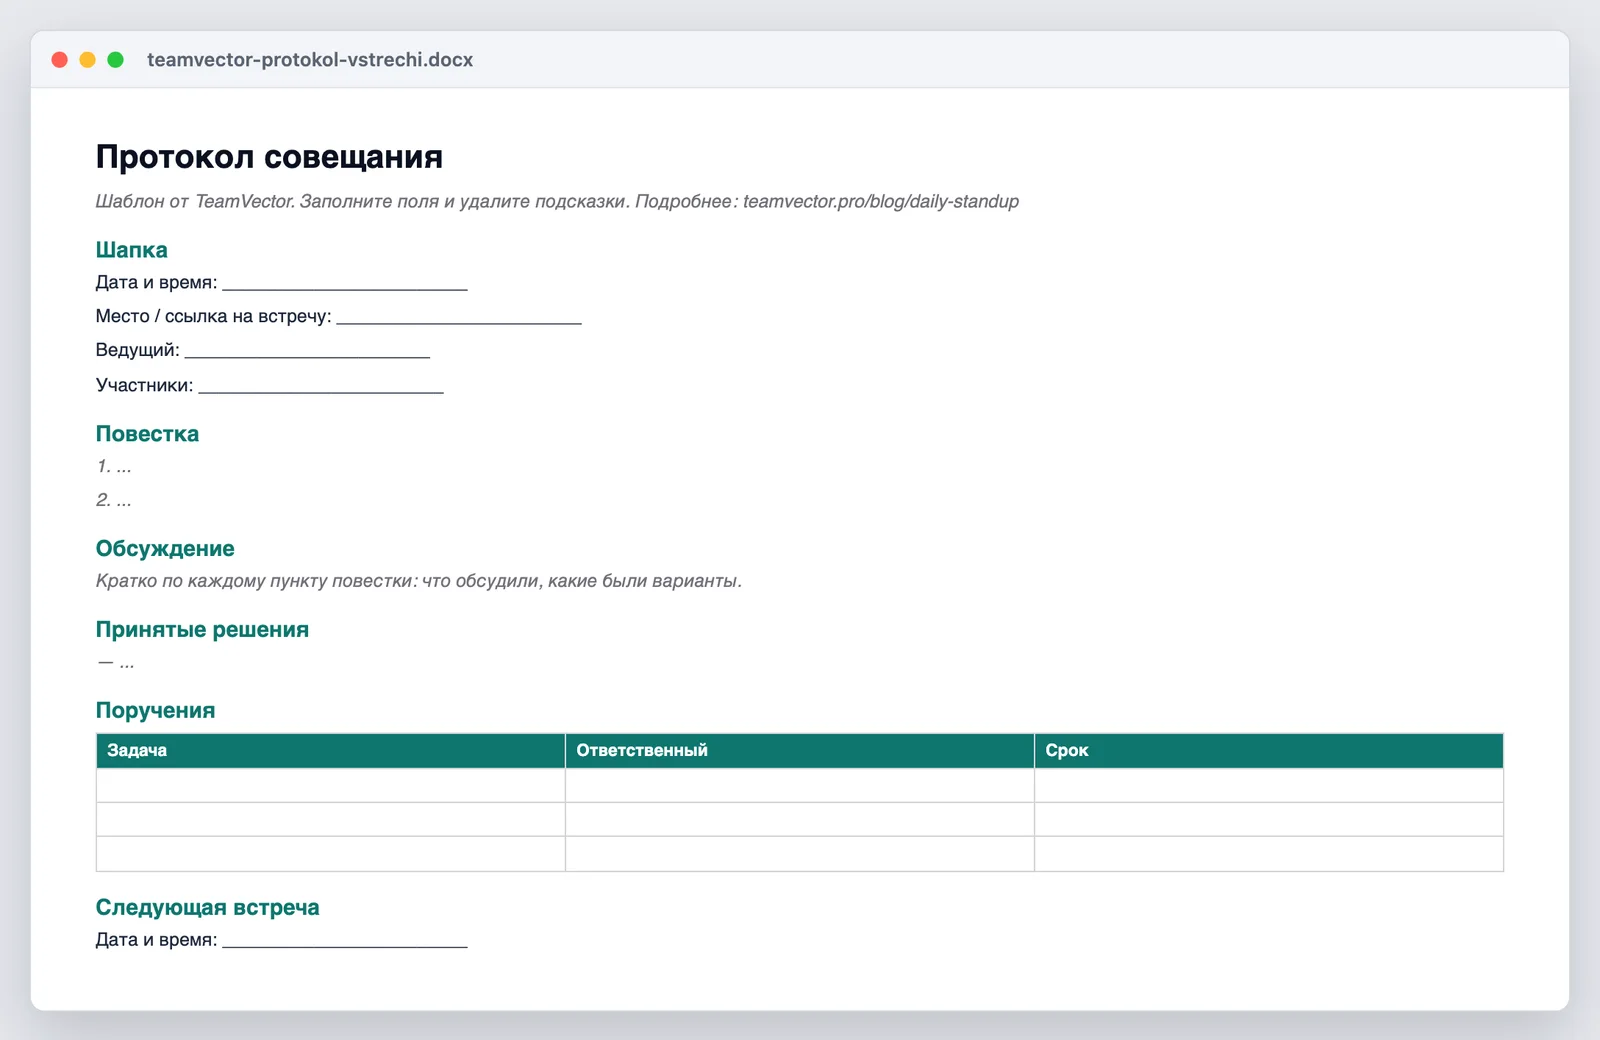Click the "Ответственный" table column header
The width and height of the screenshot is (1600, 1040).
pyautogui.click(x=800, y=751)
